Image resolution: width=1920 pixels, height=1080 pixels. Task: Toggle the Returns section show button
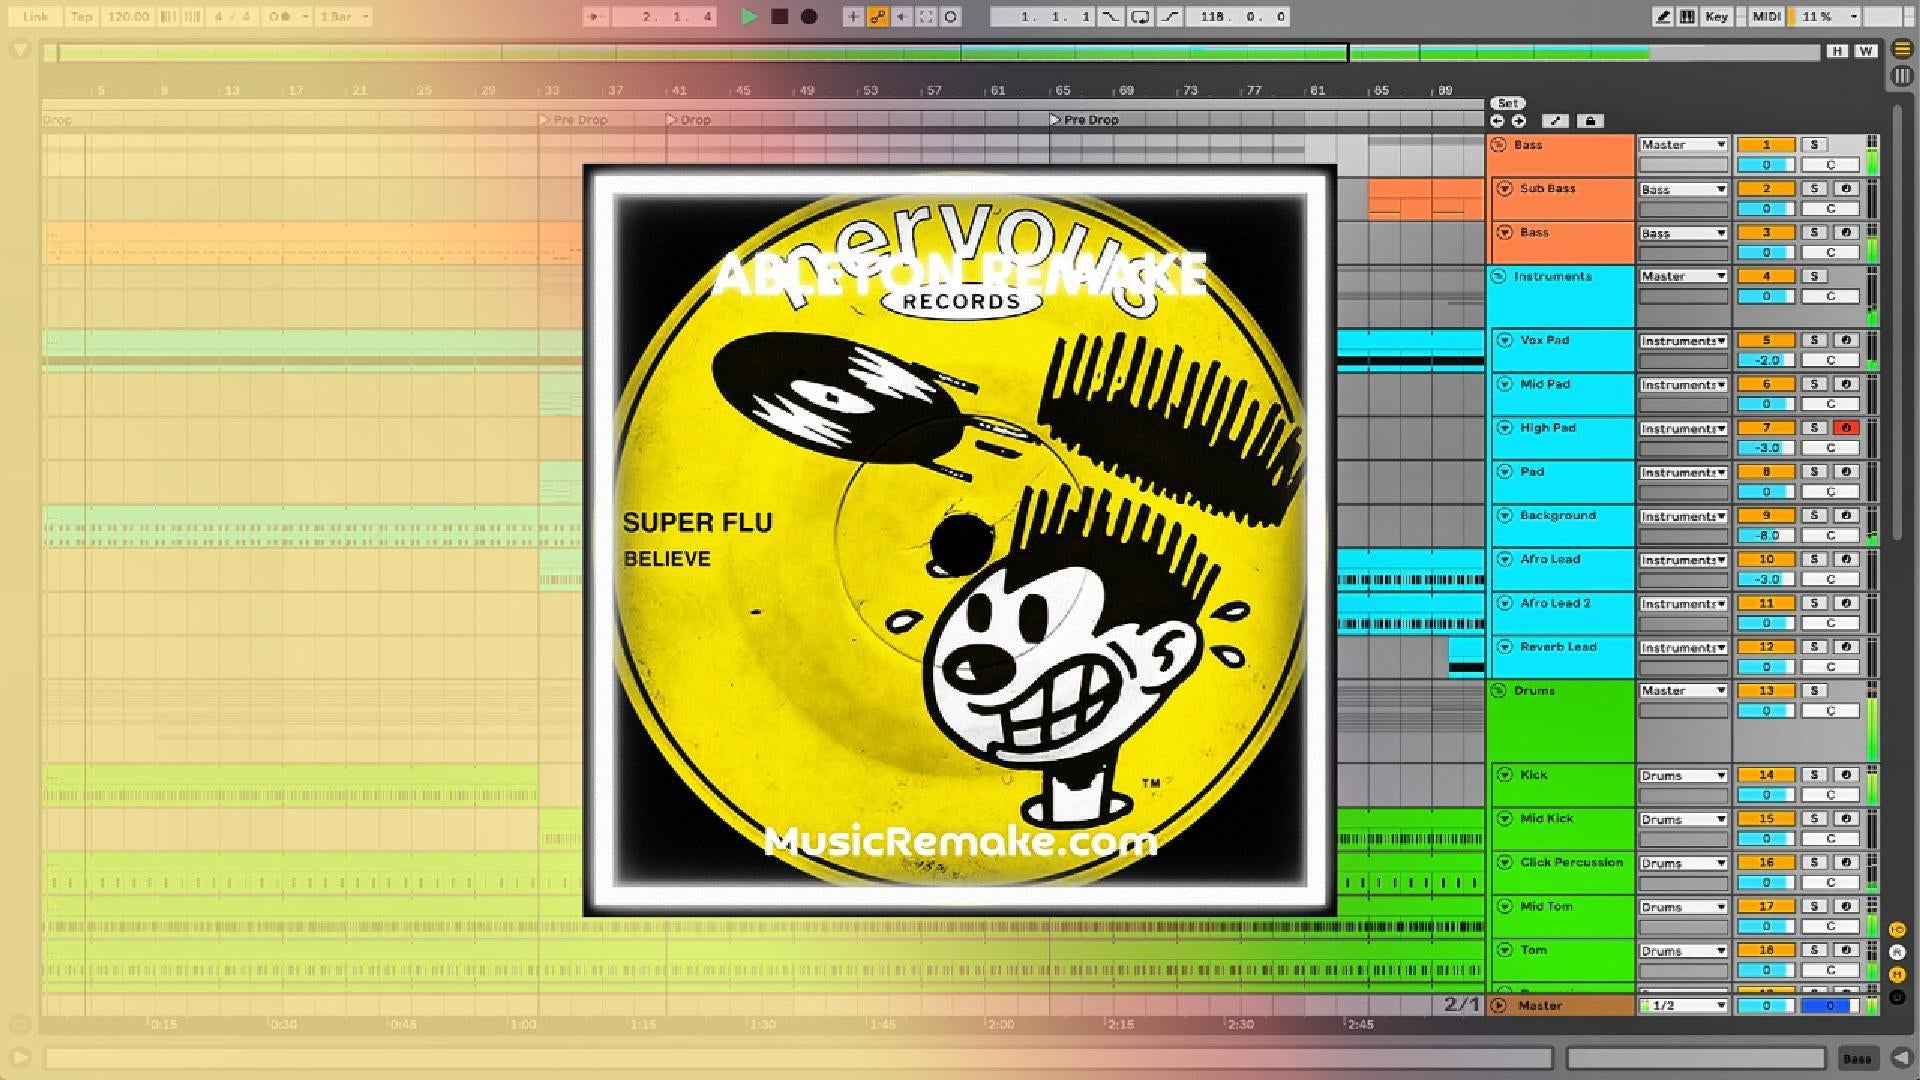(x=1897, y=952)
